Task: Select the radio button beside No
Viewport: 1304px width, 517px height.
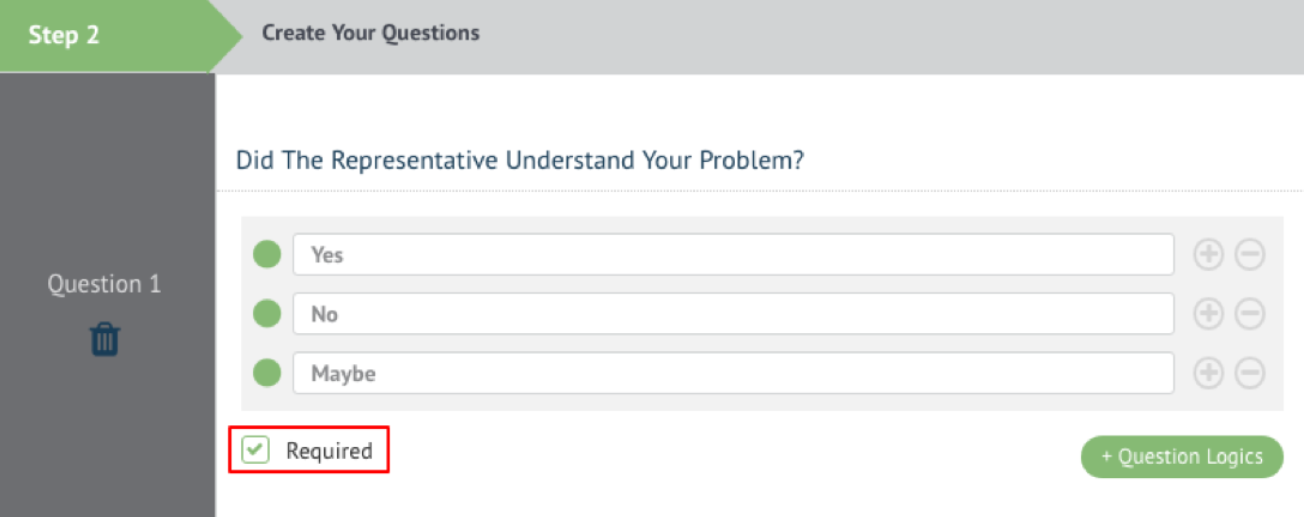Action: [267, 314]
